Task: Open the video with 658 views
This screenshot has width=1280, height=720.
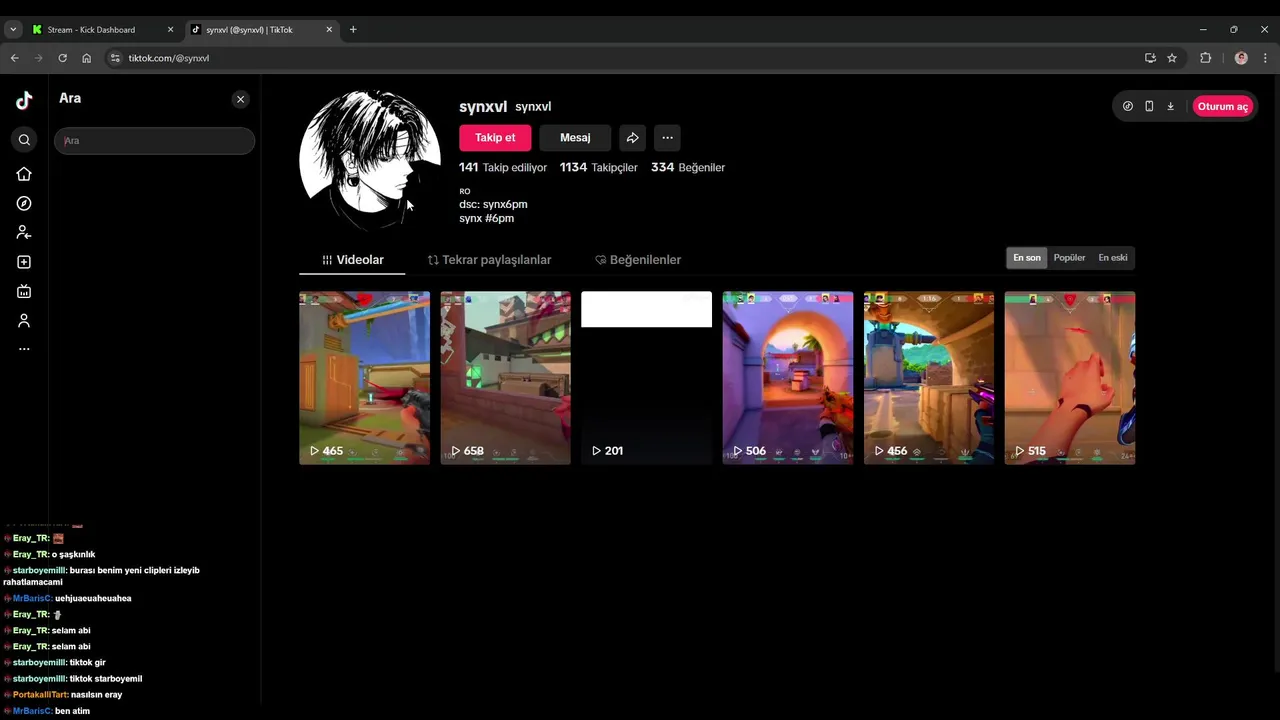Action: click(x=505, y=378)
